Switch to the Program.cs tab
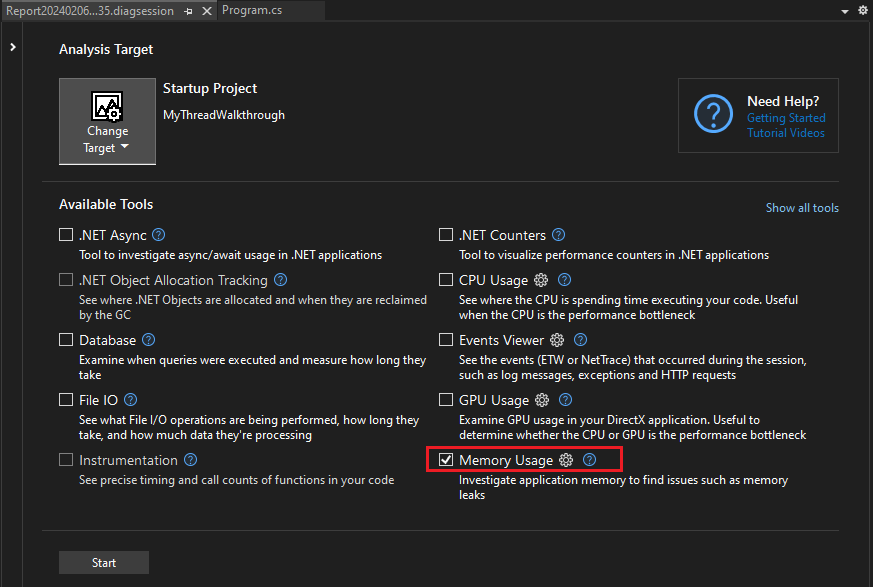873x587 pixels. 250,11
